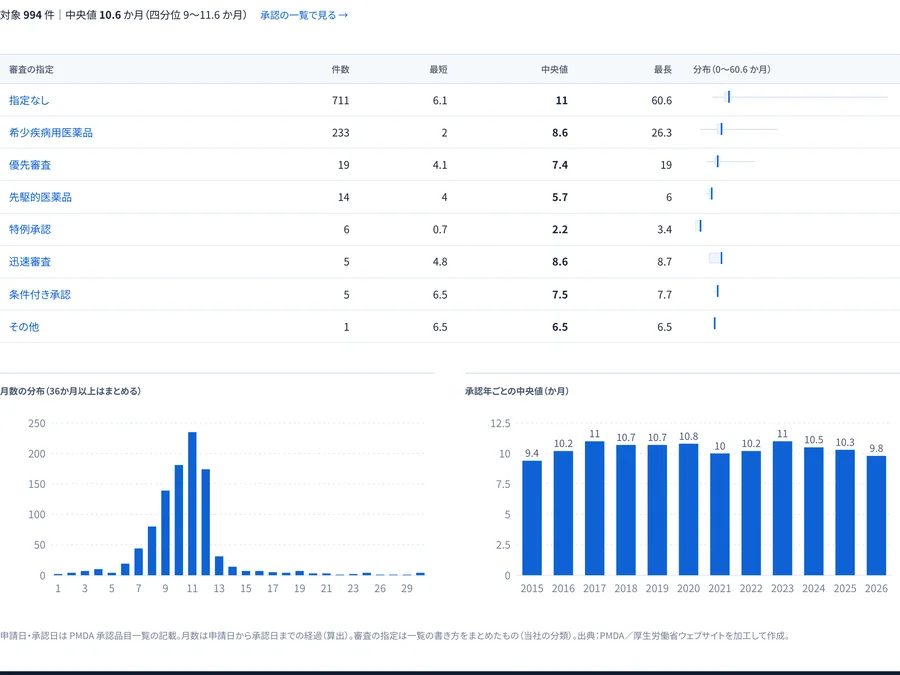Click the 承認年ごとの中央値(か月) chart title

[517, 391]
